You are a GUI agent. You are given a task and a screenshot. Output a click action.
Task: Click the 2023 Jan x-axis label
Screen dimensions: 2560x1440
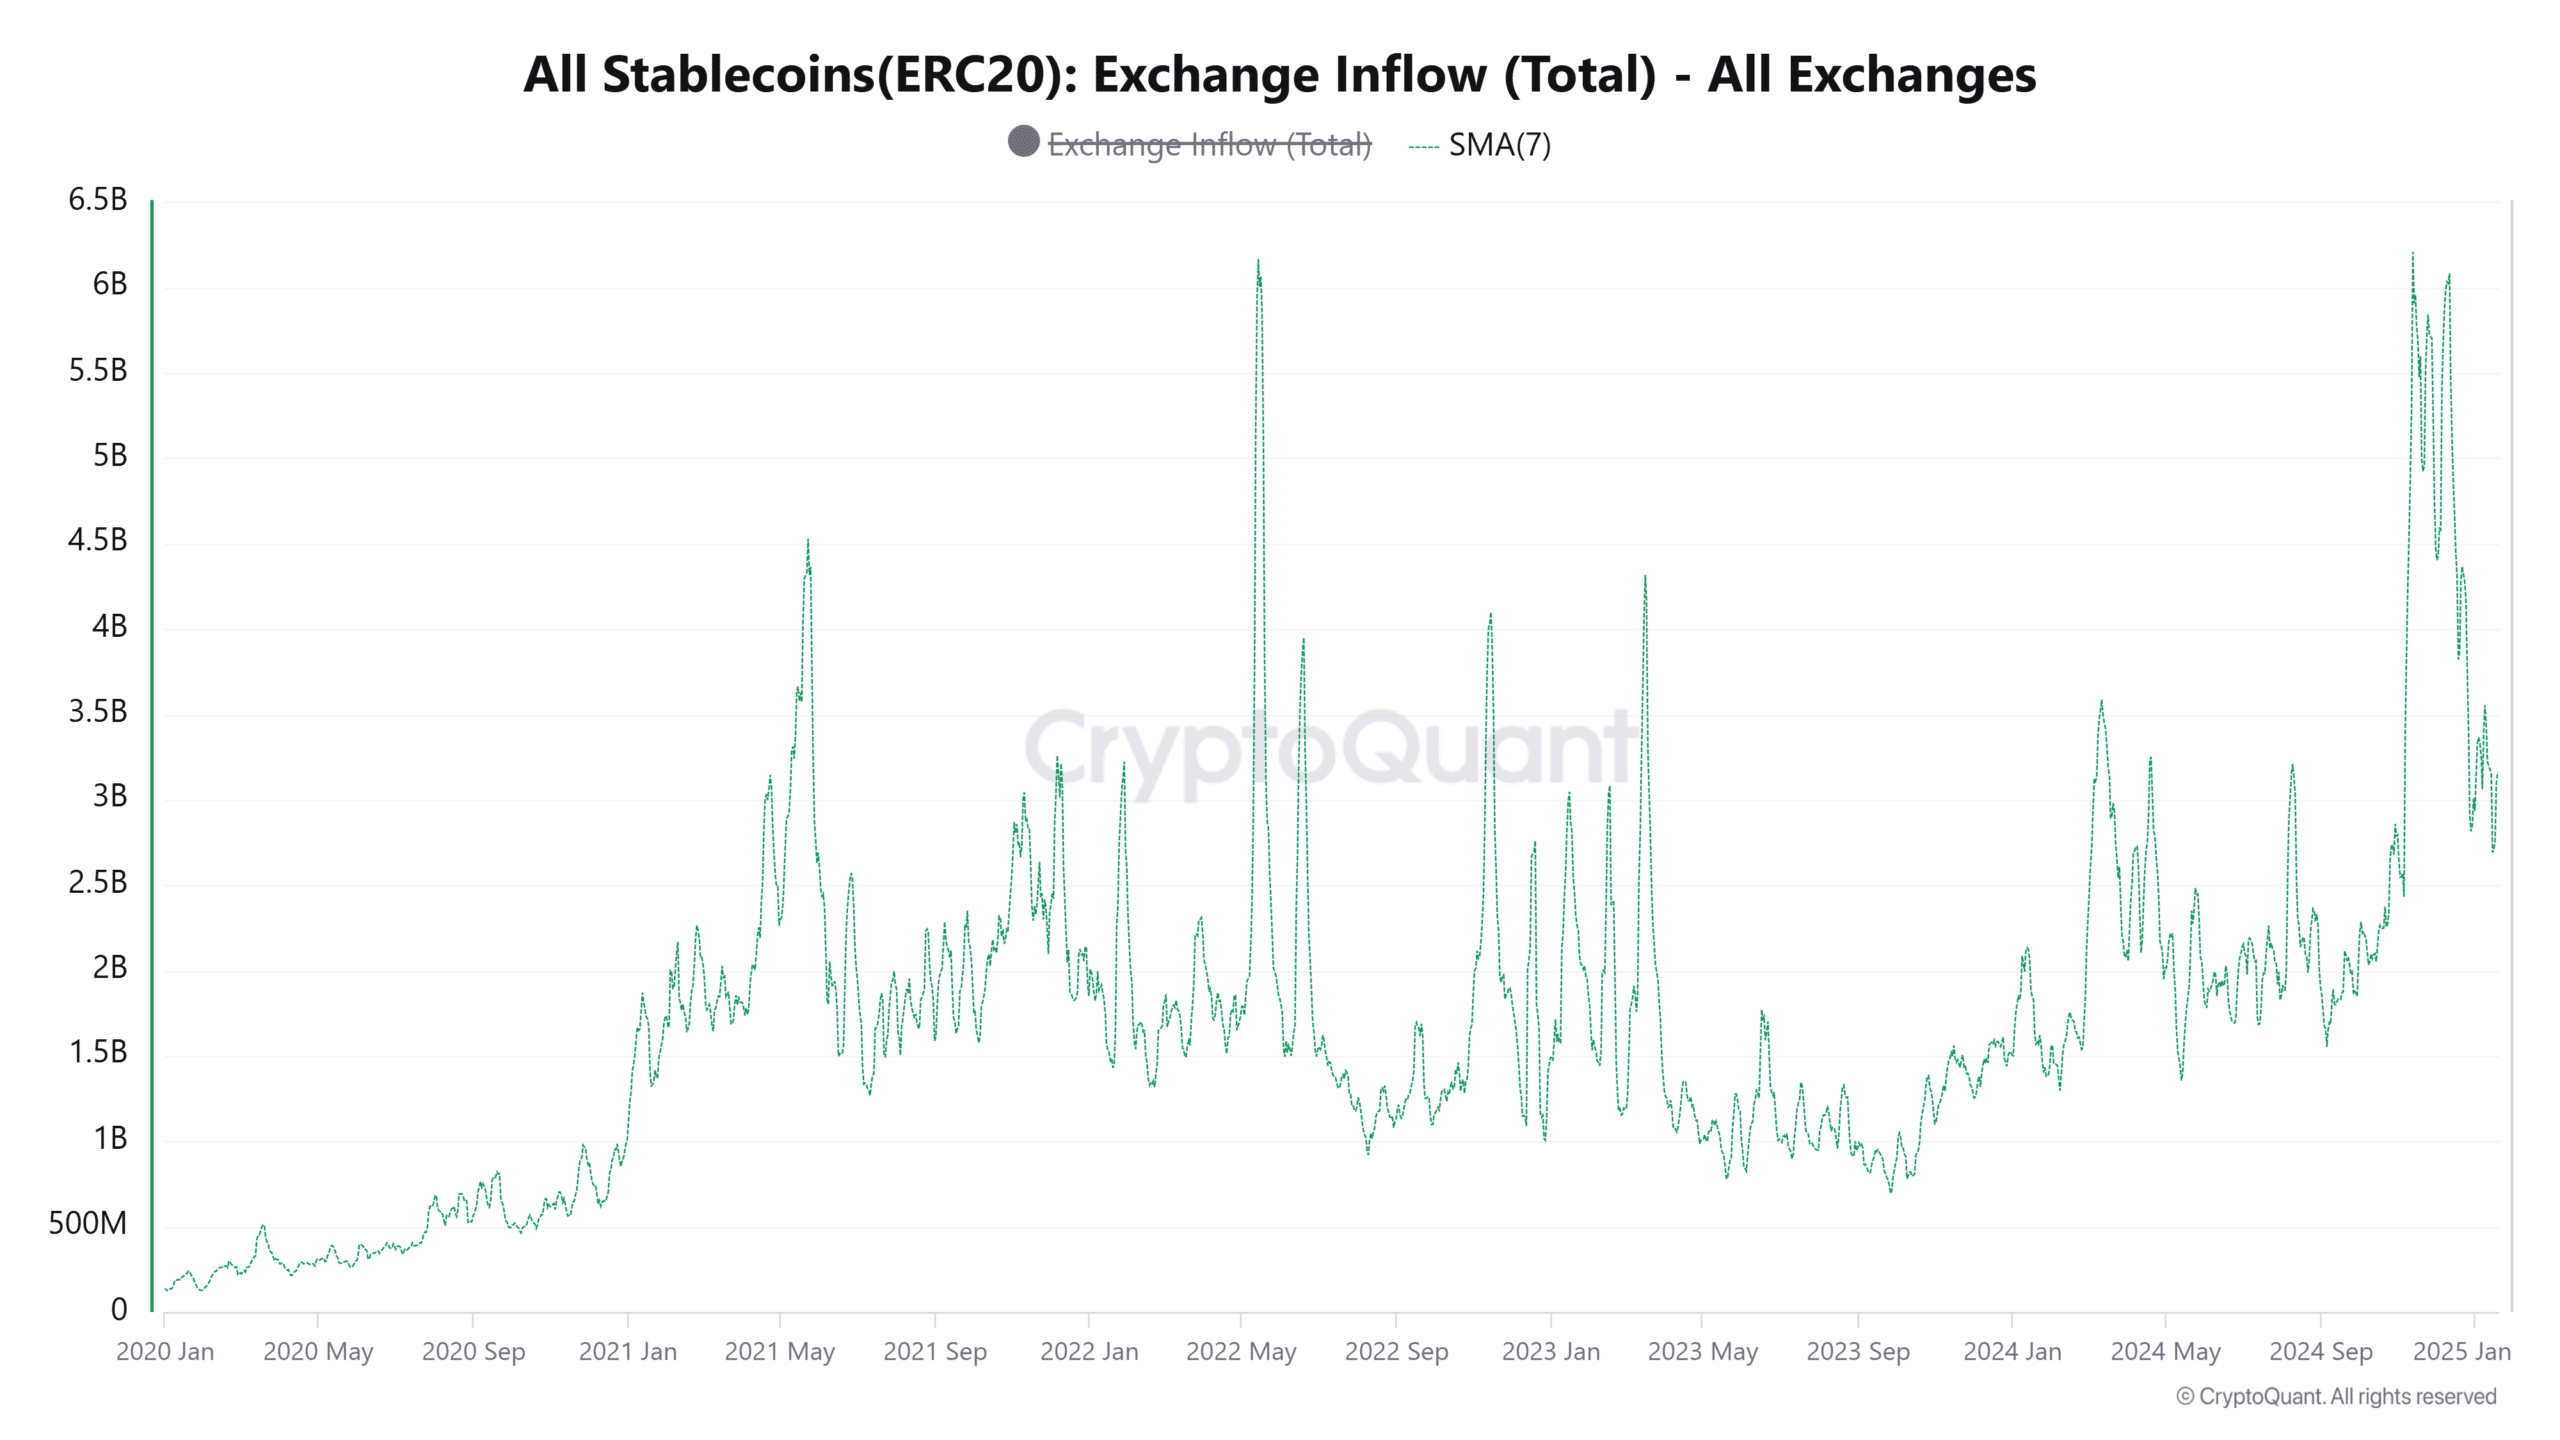(1550, 1351)
